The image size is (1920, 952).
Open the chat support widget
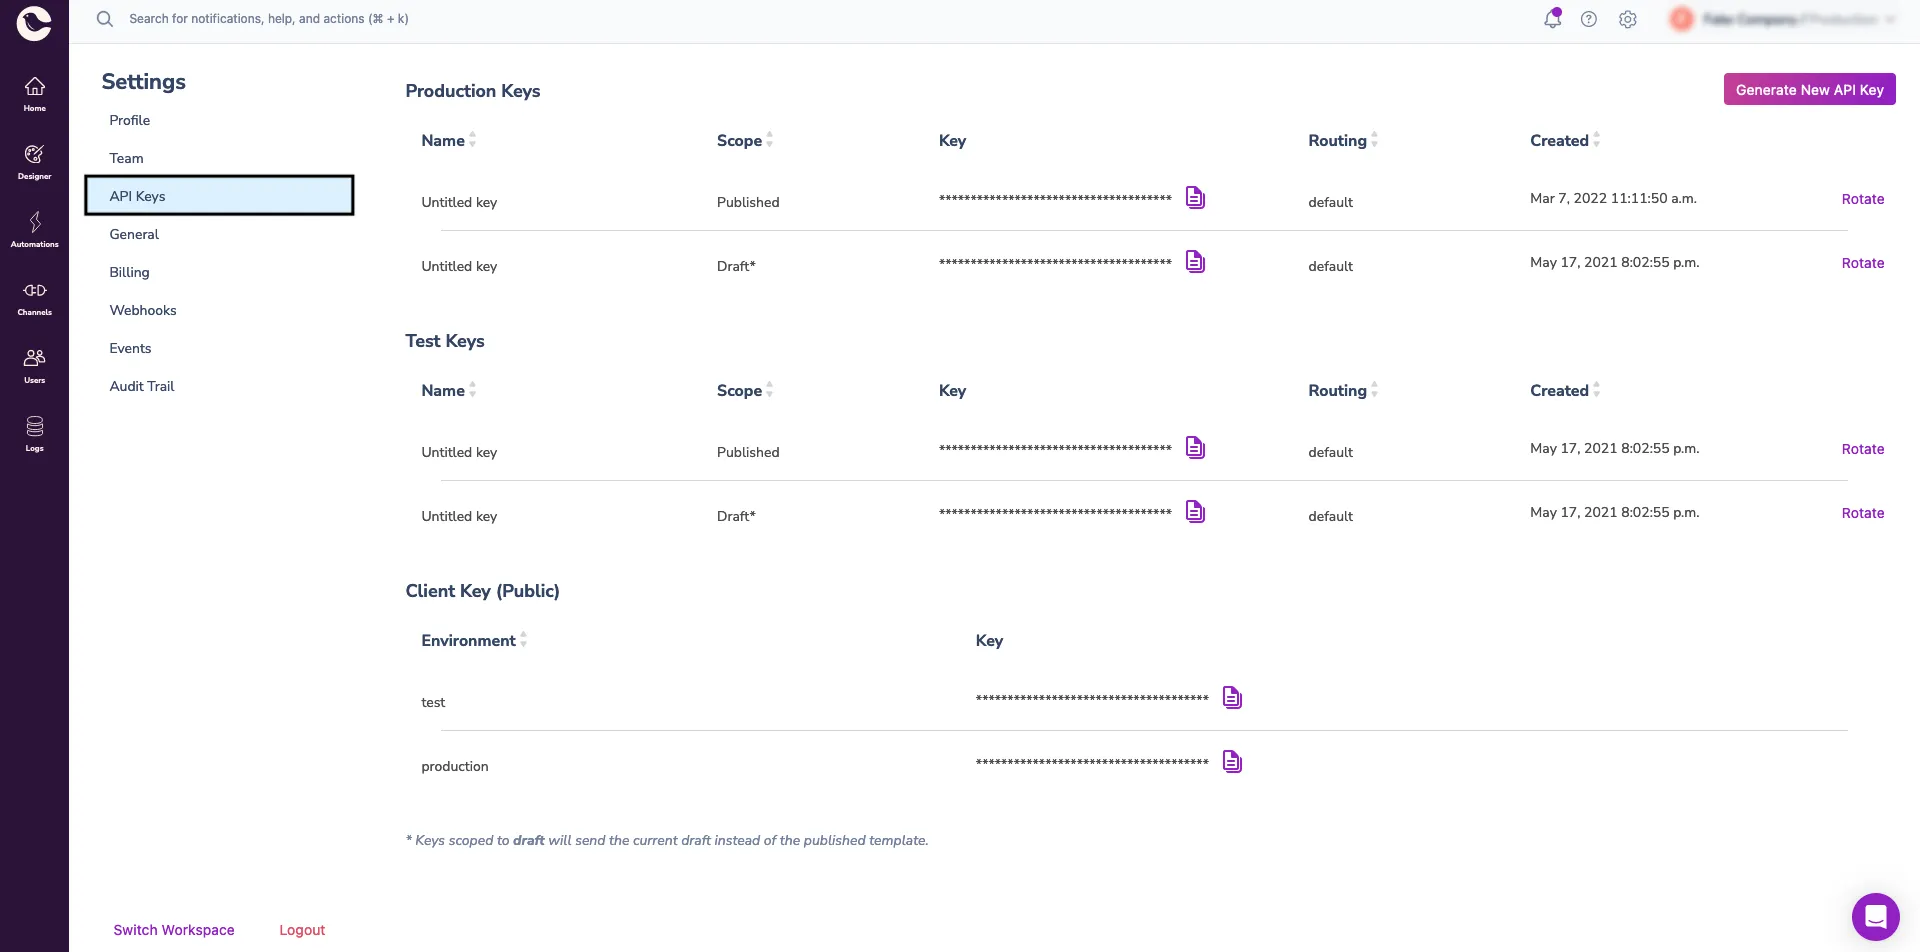(1875, 916)
